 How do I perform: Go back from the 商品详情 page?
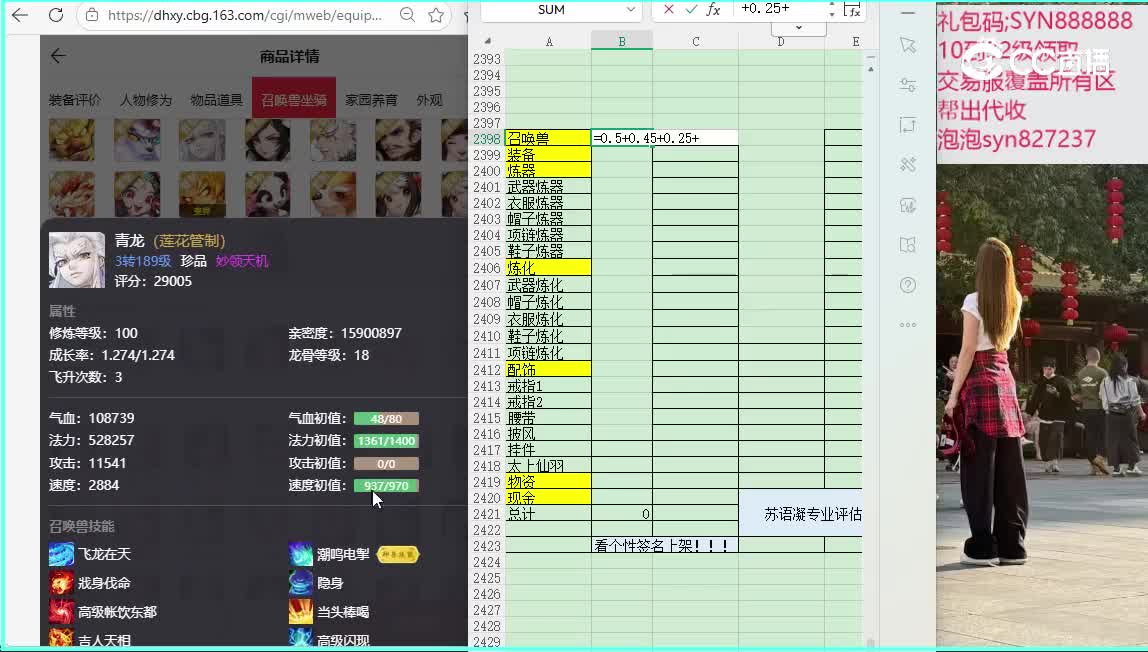coord(58,56)
